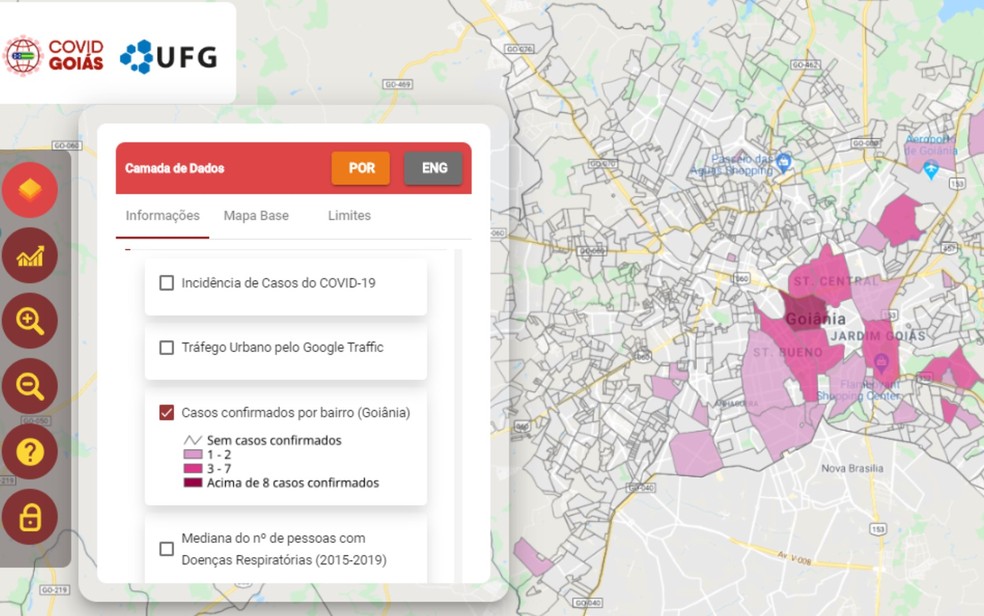Click the 'Camada de Dados' panel title
The image size is (984, 616).
[174, 168]
